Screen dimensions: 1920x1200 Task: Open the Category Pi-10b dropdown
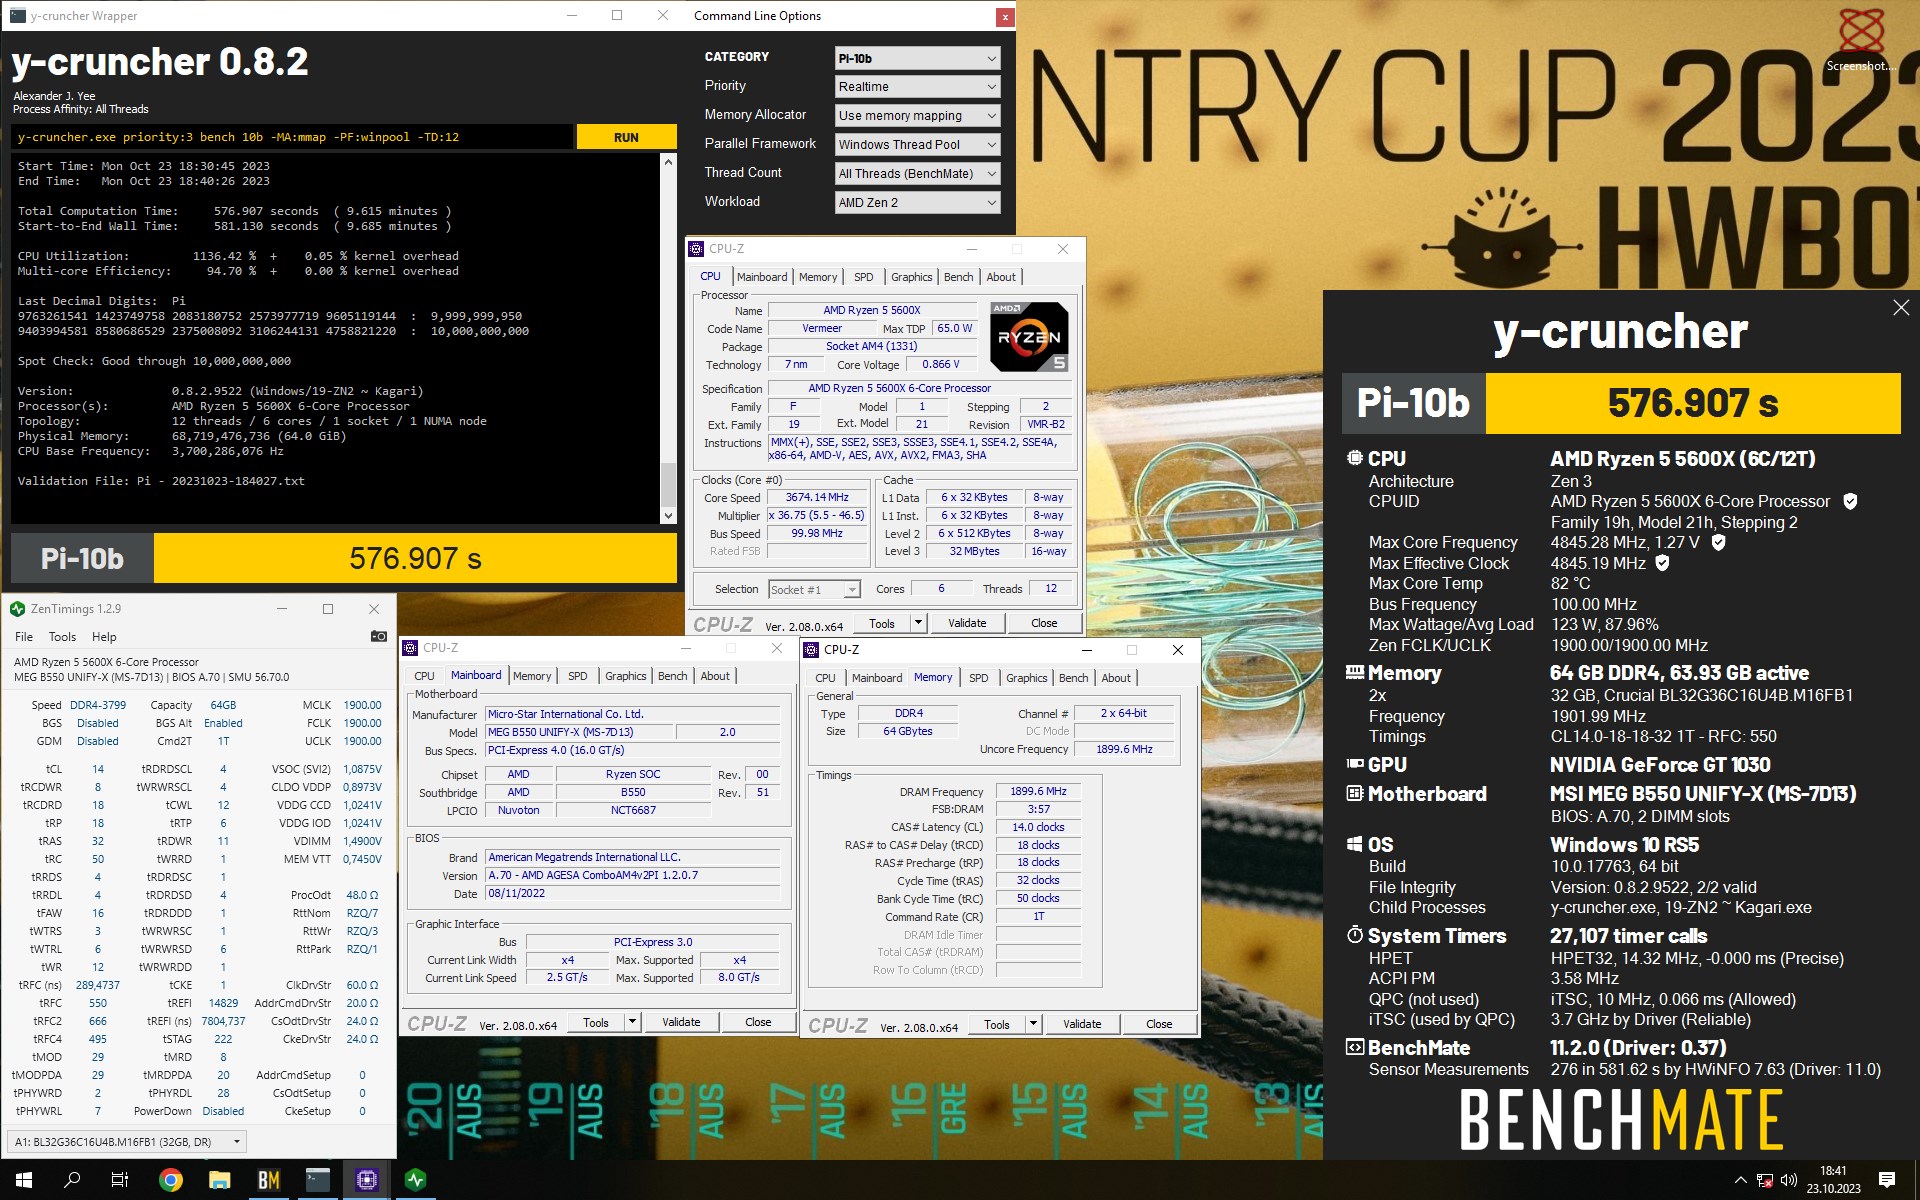(x=917, y=58)
